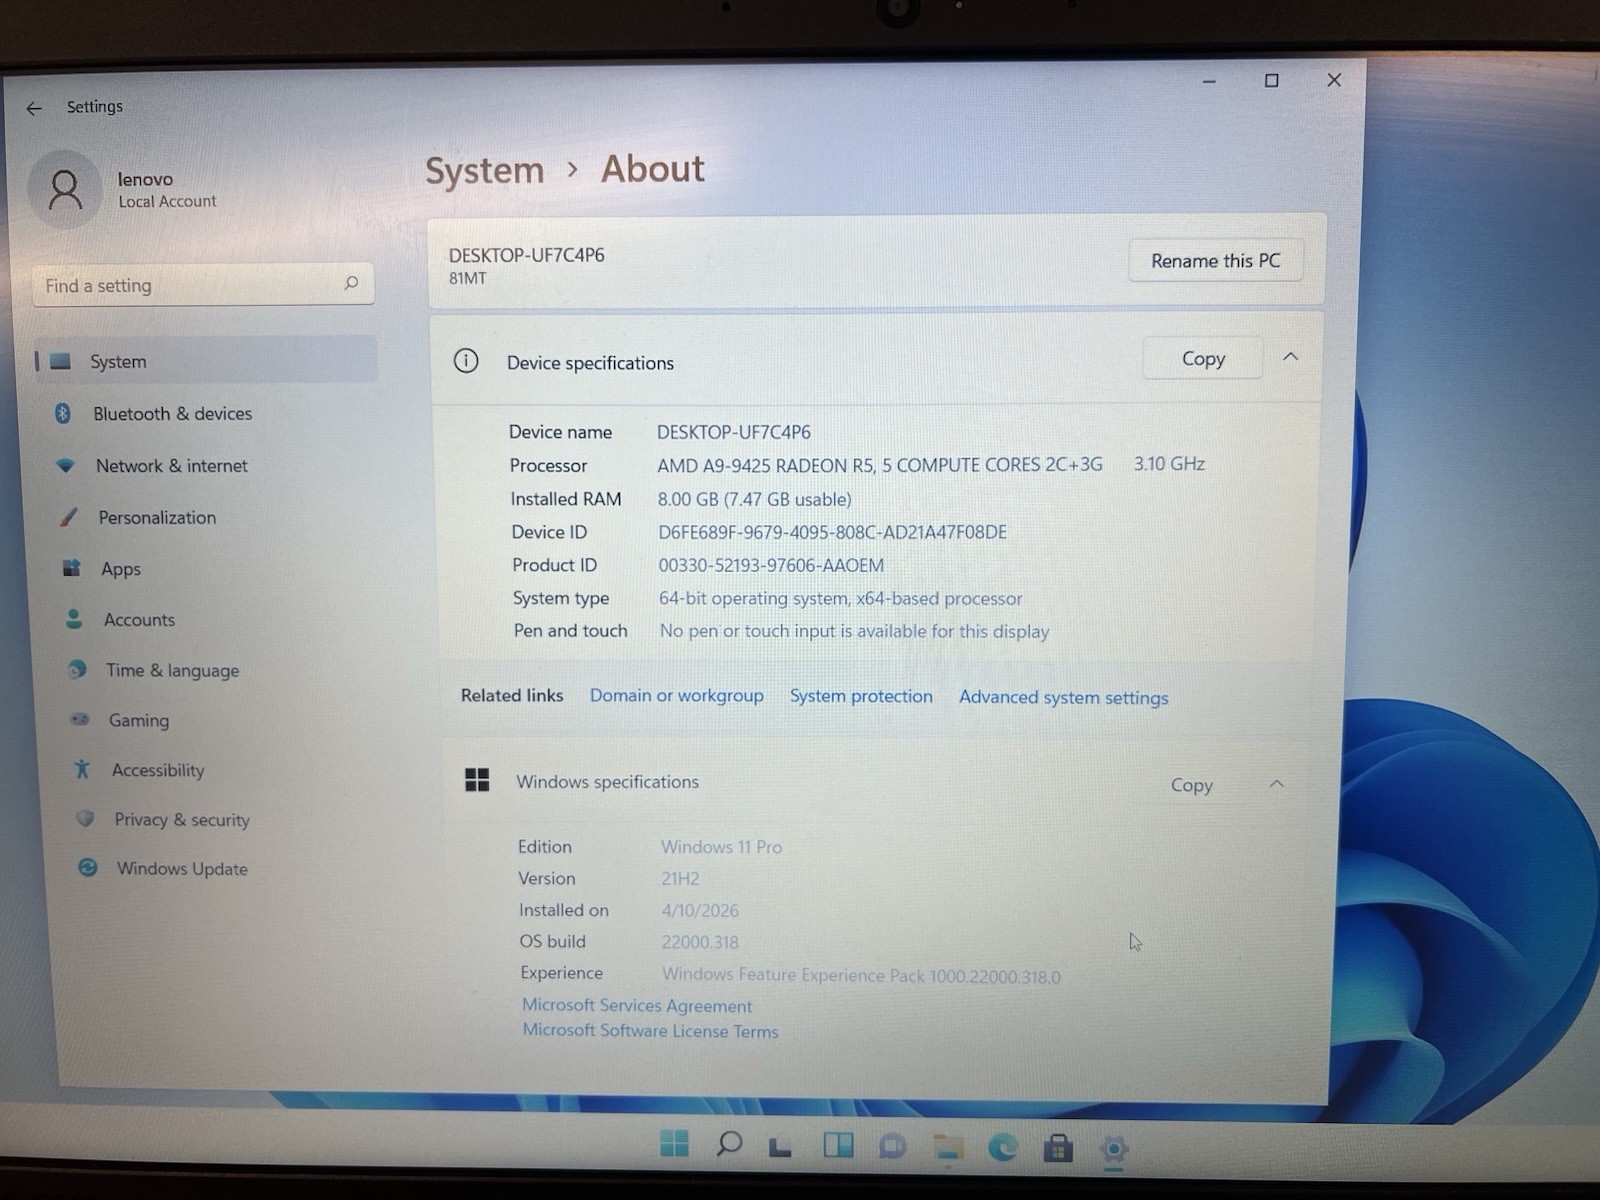Click the lenovo user profile avatar
The width and height of the screenshot is (1600, 1200).
pyautogui.click(x=65, y=189)
